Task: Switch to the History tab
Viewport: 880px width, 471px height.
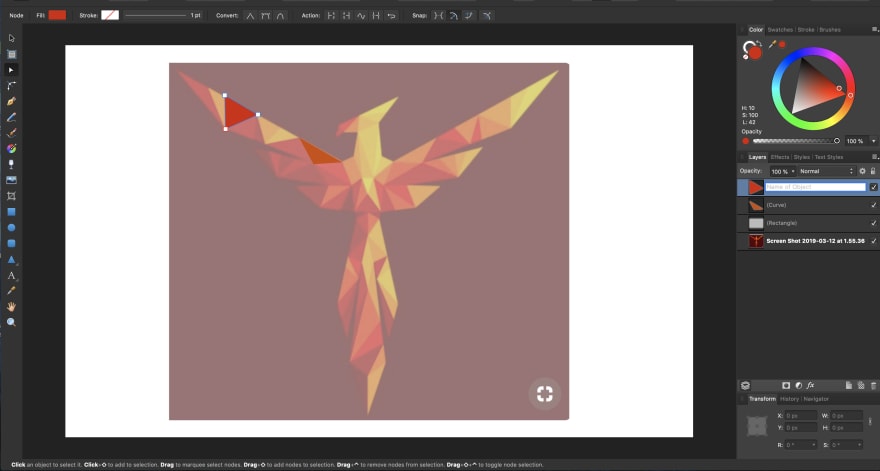Action: point(789,399)
